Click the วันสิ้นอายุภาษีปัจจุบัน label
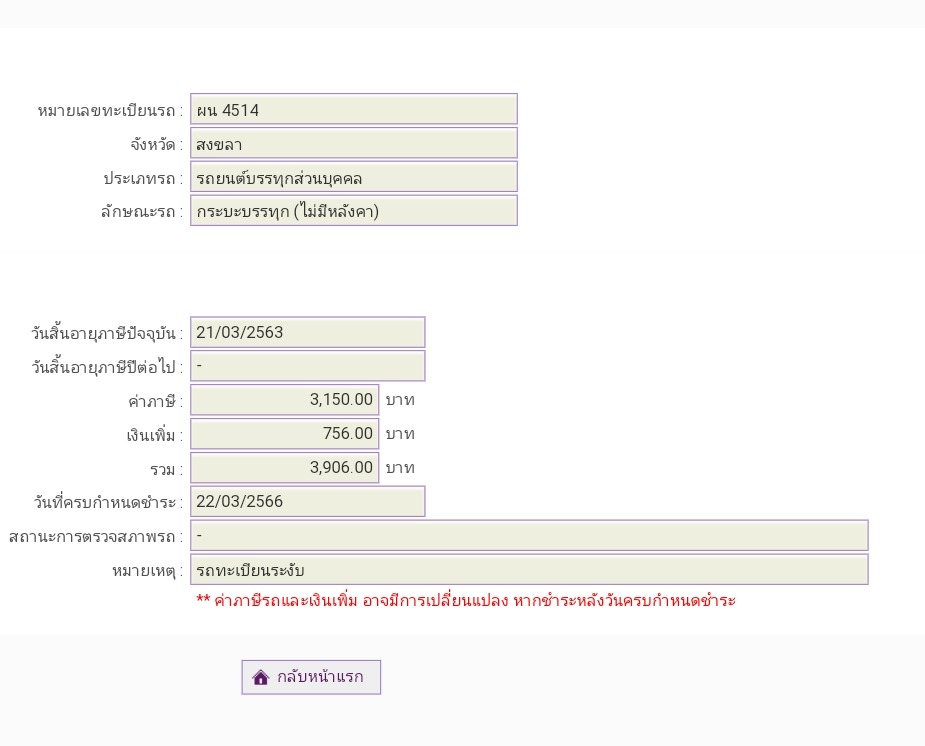The image size is (925, 746). pos(107,334)
